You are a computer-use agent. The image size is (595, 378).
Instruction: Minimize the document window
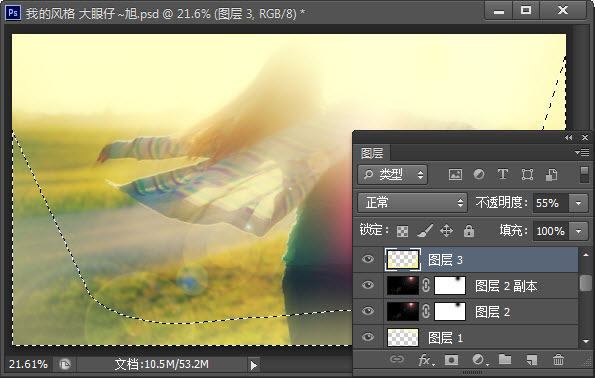coord(499,11)
